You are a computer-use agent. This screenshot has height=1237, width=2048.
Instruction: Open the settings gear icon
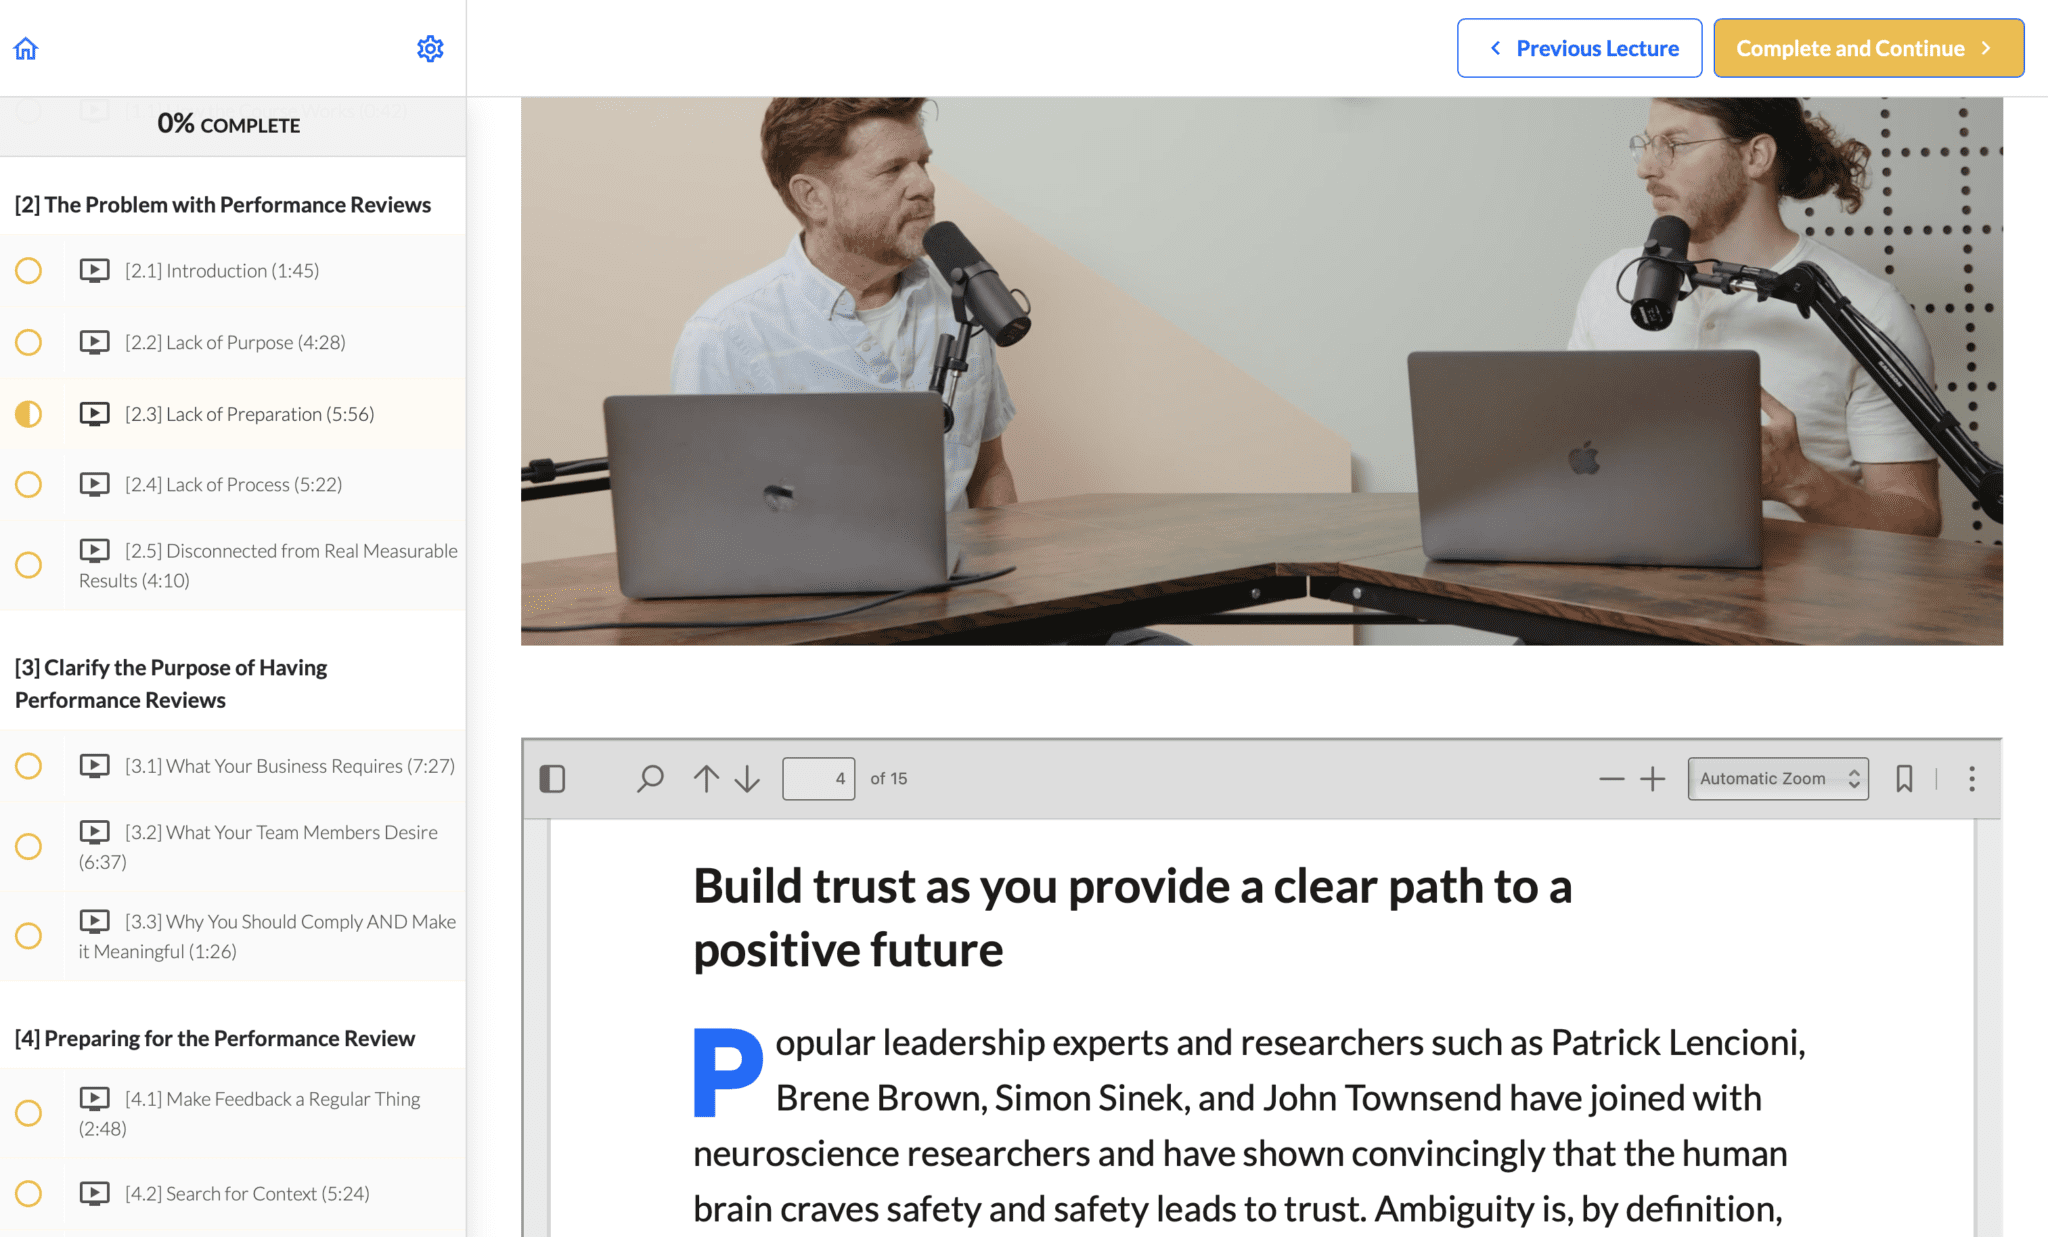tap(430, 48)
